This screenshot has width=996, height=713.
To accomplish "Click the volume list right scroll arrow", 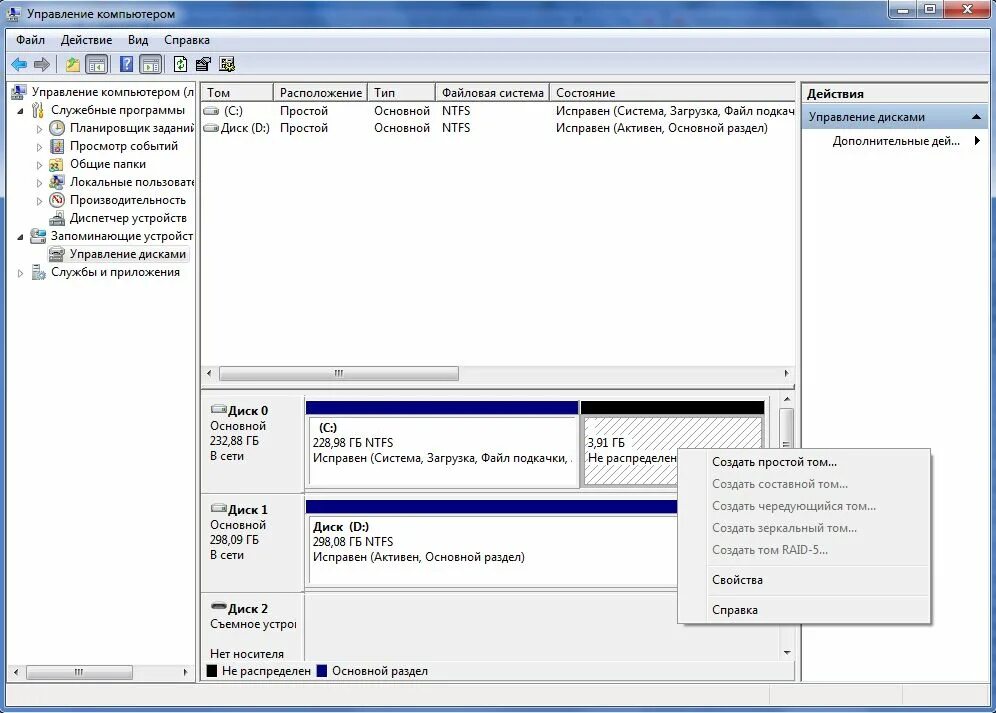I will (786, 374).
